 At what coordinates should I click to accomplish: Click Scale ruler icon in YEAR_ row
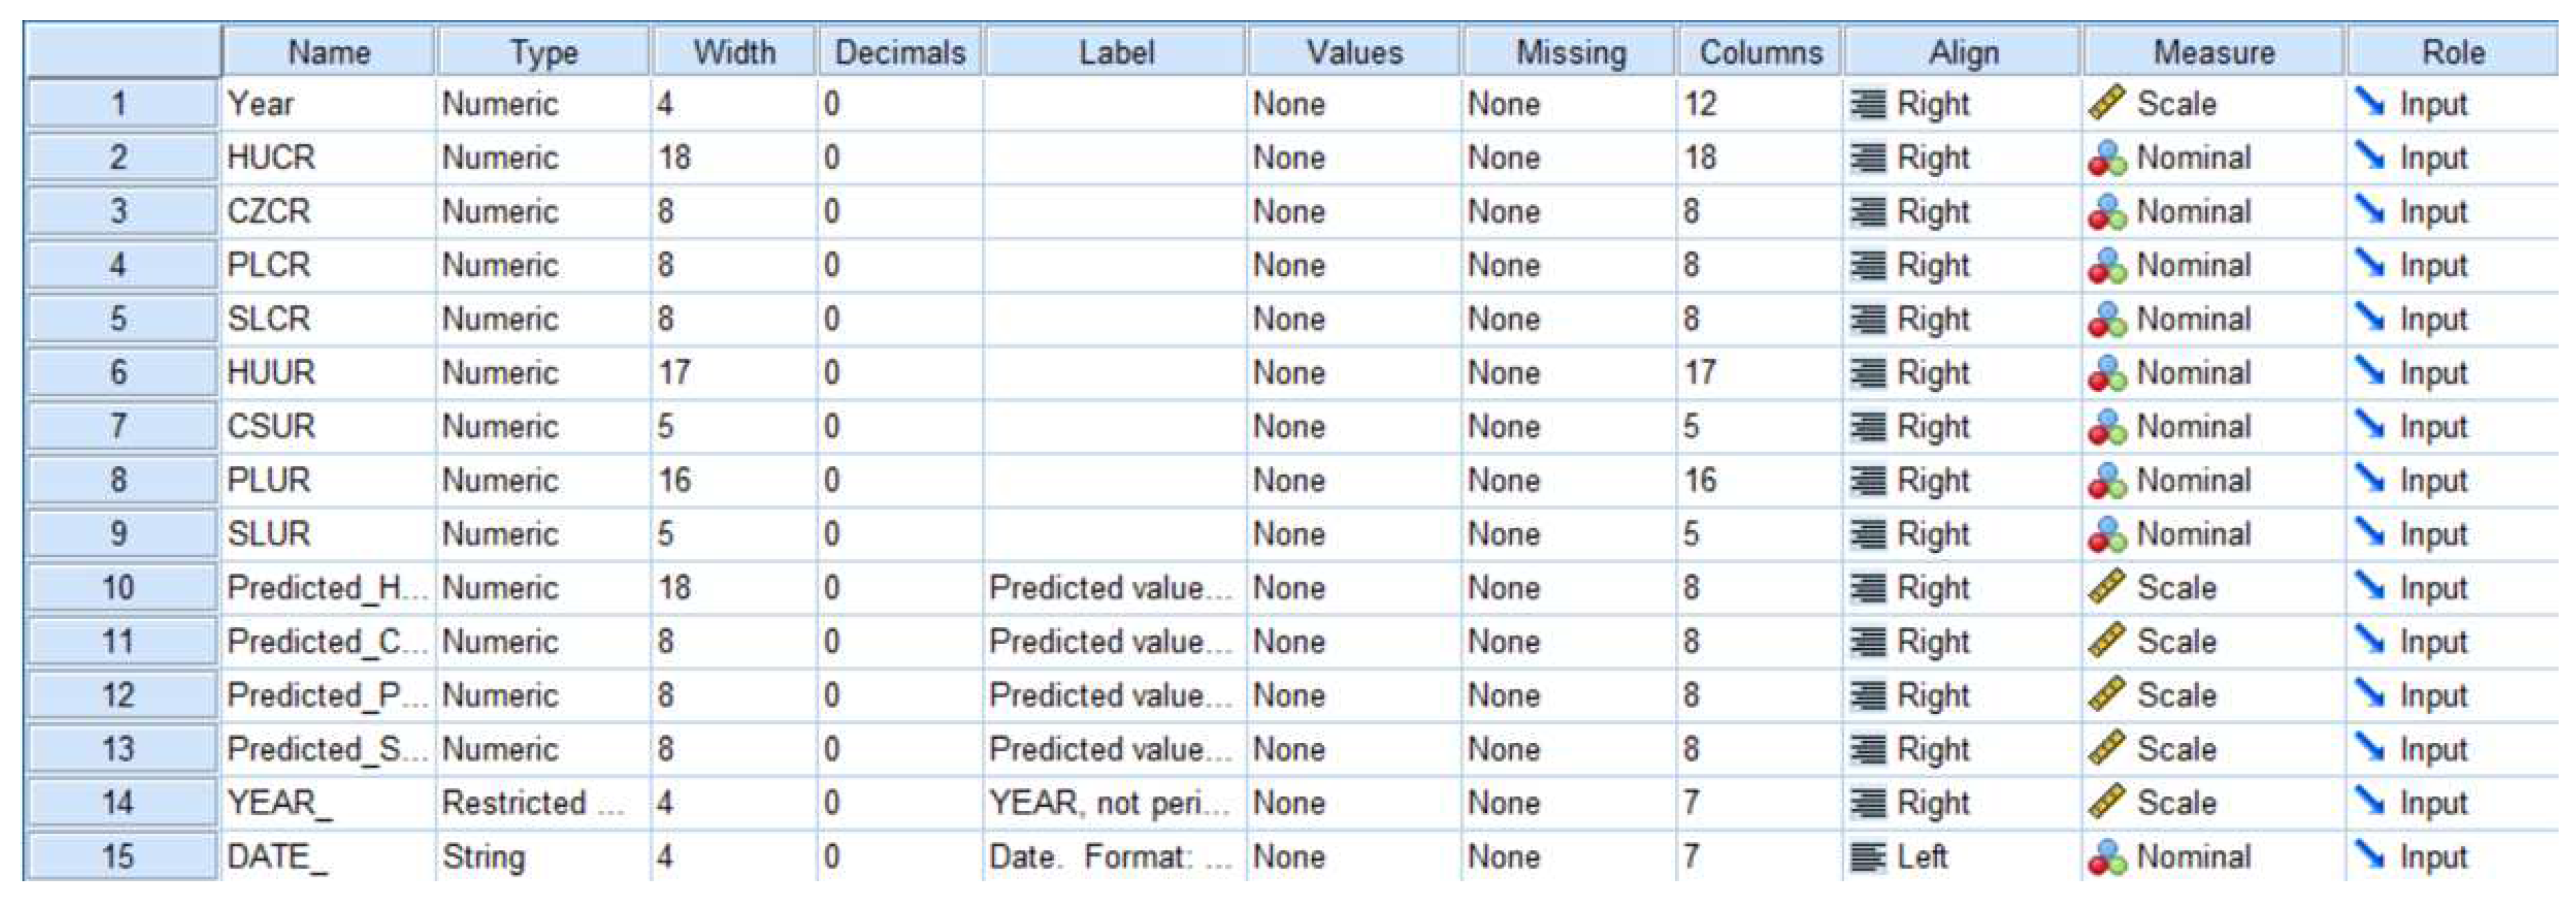click(x=2106, y=802)
